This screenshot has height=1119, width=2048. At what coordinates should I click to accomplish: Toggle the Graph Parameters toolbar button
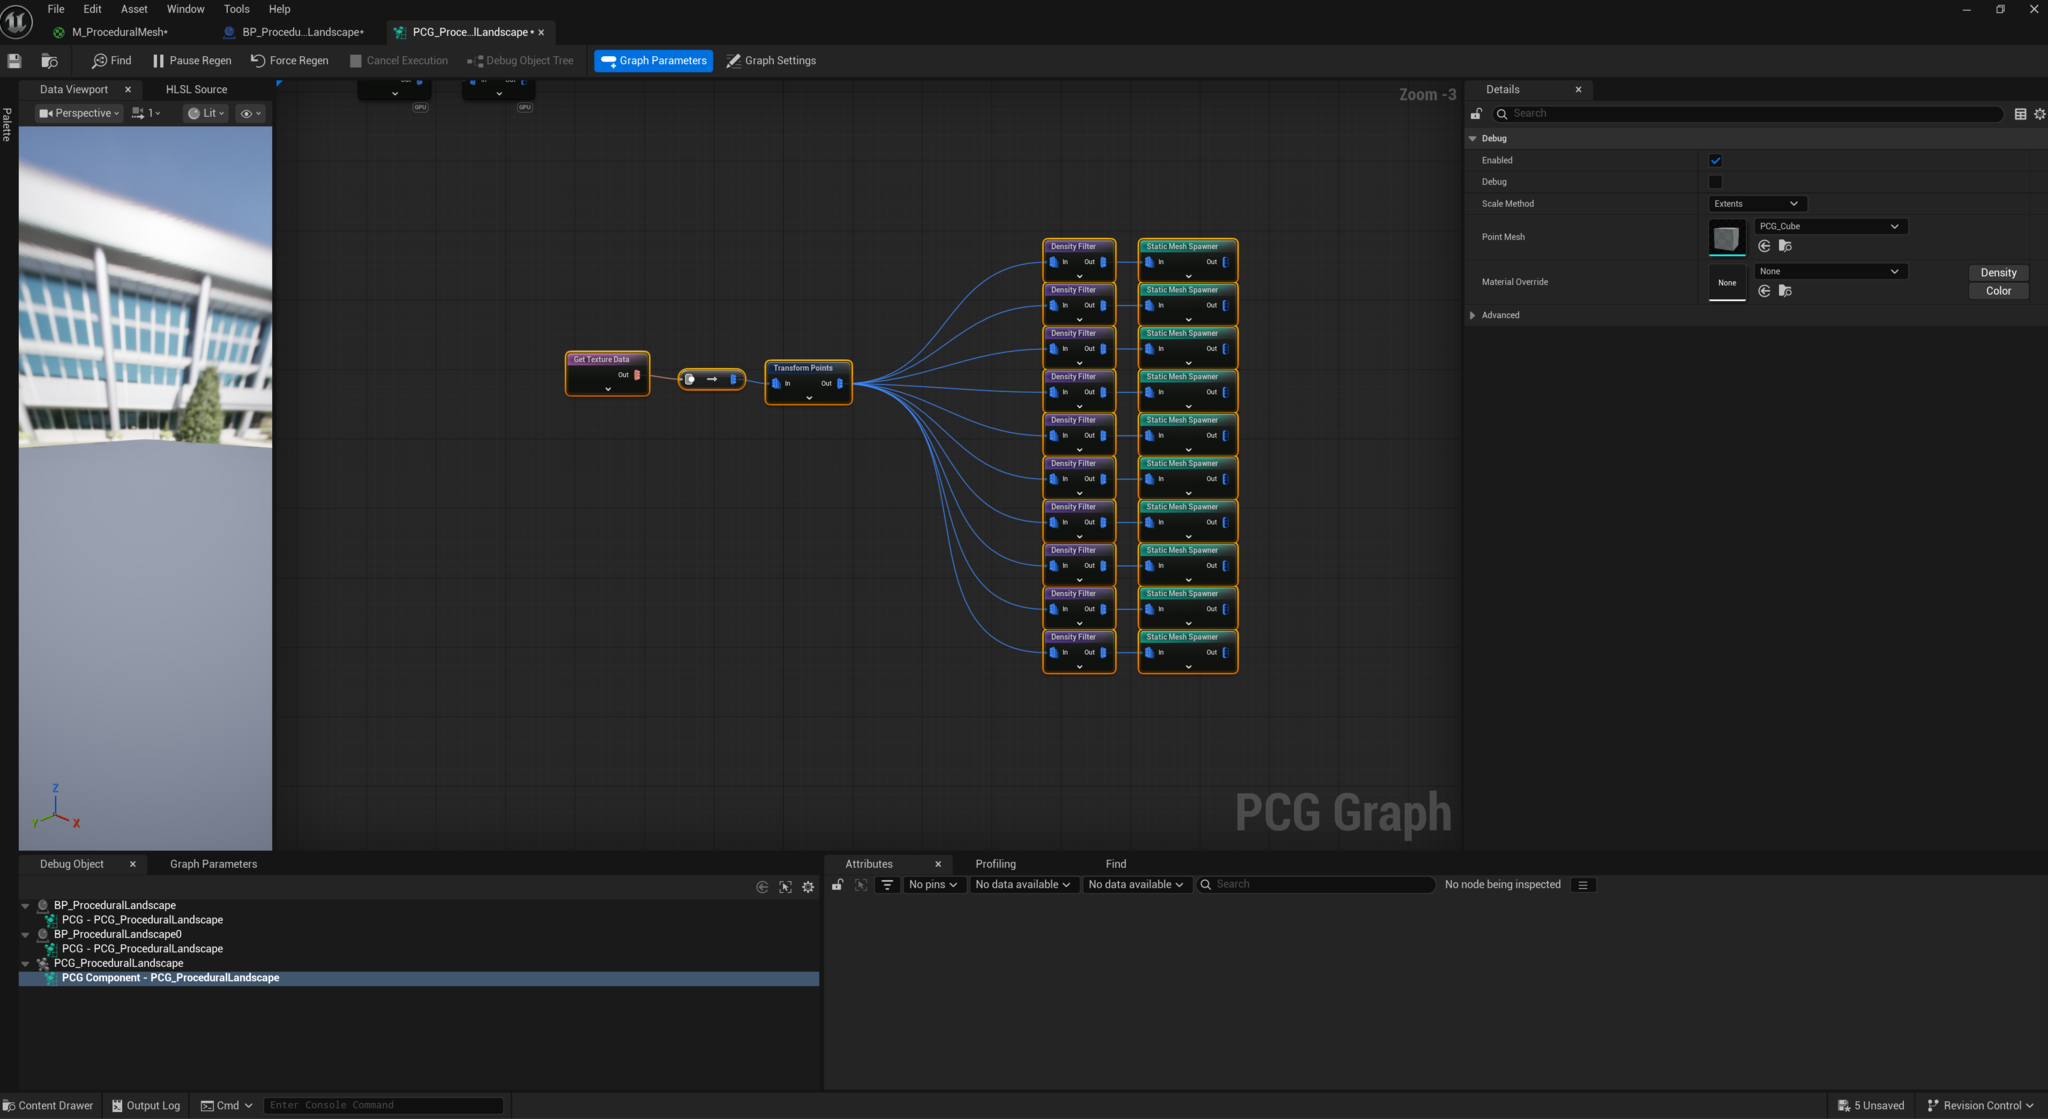(x=653, y=61)
